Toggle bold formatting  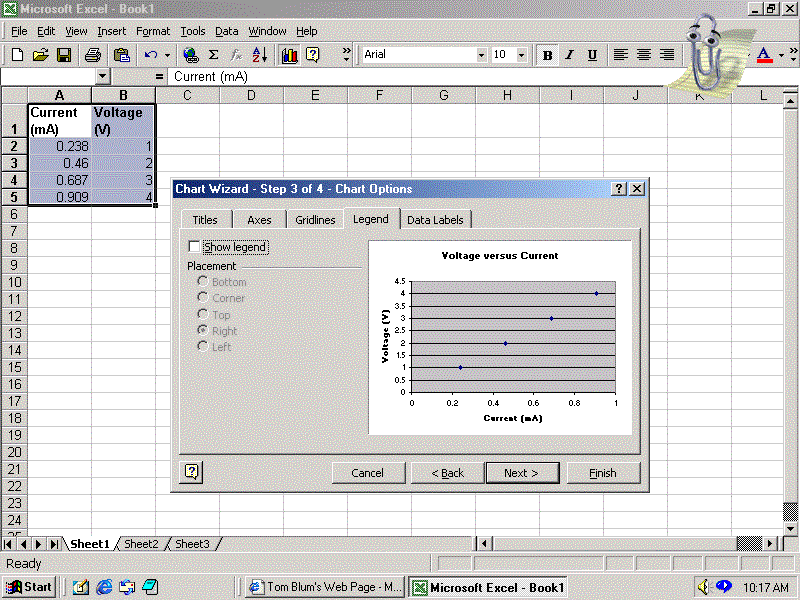pos(547,55)
